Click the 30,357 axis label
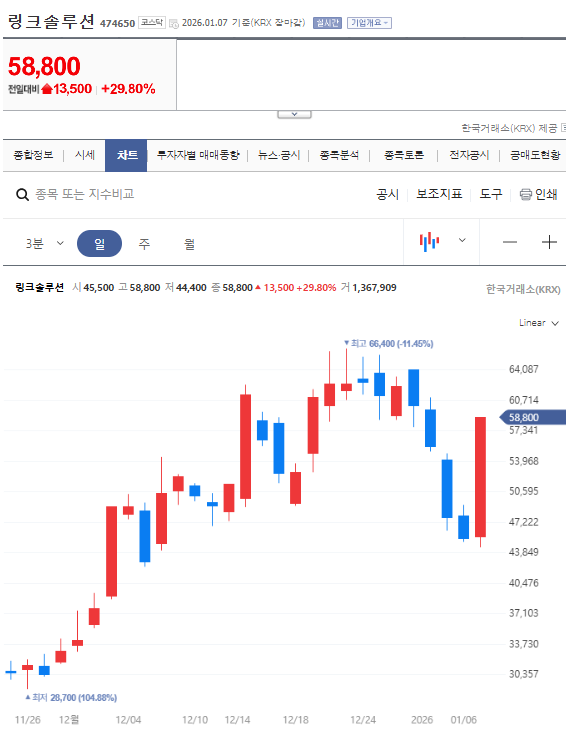 point(524,674)
